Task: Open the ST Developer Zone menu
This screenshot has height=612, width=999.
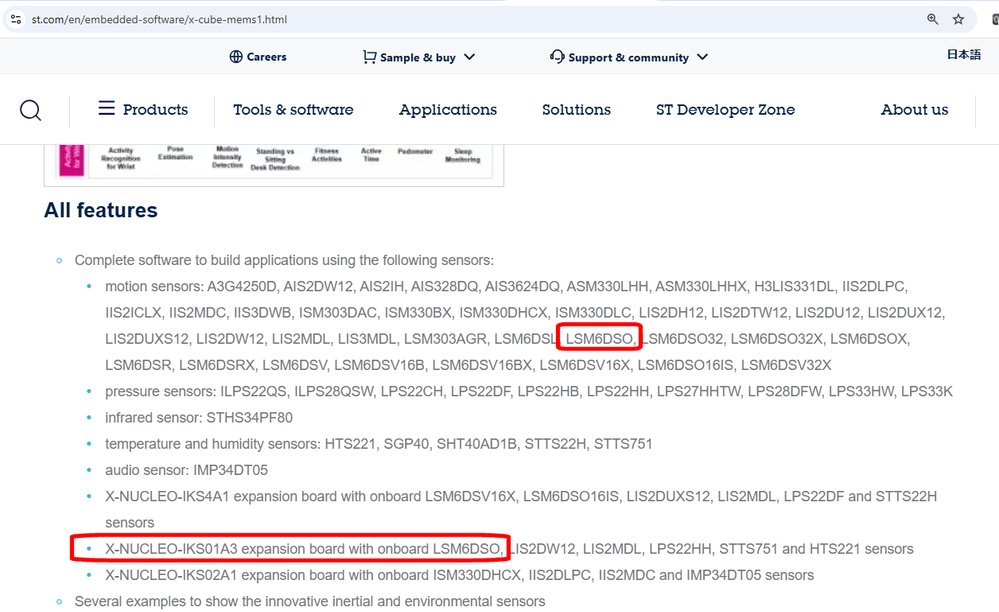Action: click(726, 110)
